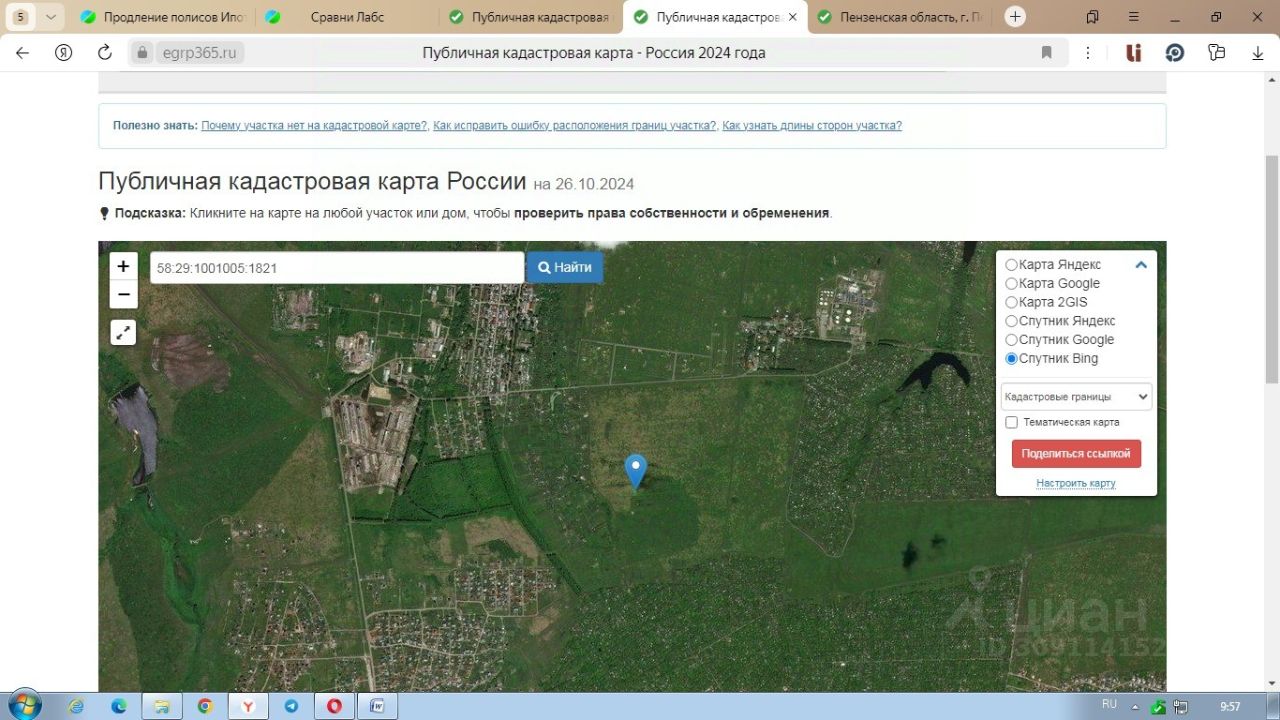
Task: Zoom out the map with the minus button
Action: (123, 294)
